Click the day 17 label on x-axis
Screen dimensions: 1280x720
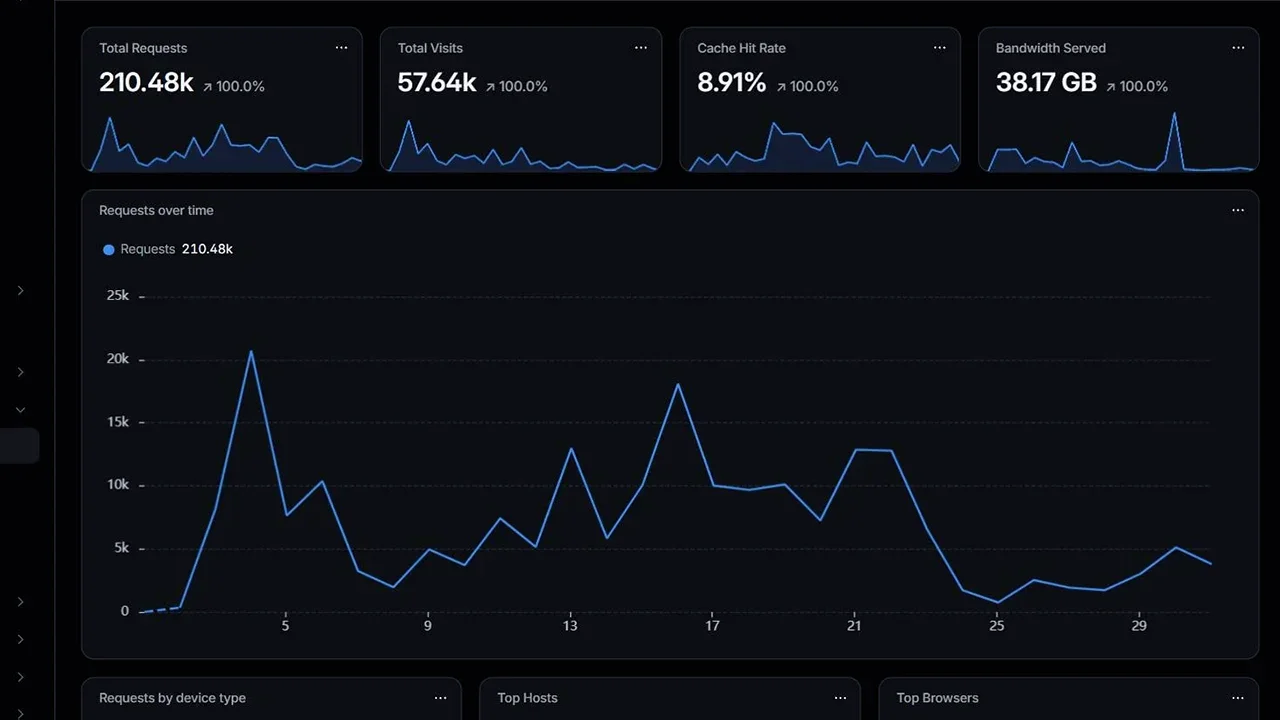click(x=712, y=626)
